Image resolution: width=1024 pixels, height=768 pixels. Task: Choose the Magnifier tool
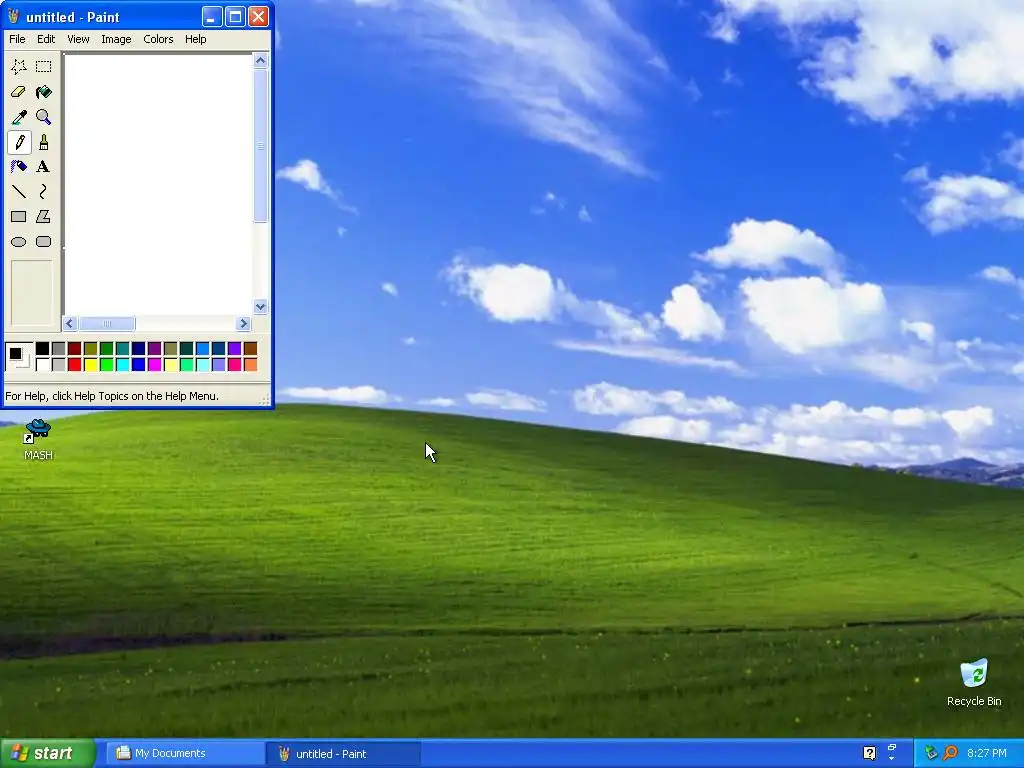pos(44,117)
